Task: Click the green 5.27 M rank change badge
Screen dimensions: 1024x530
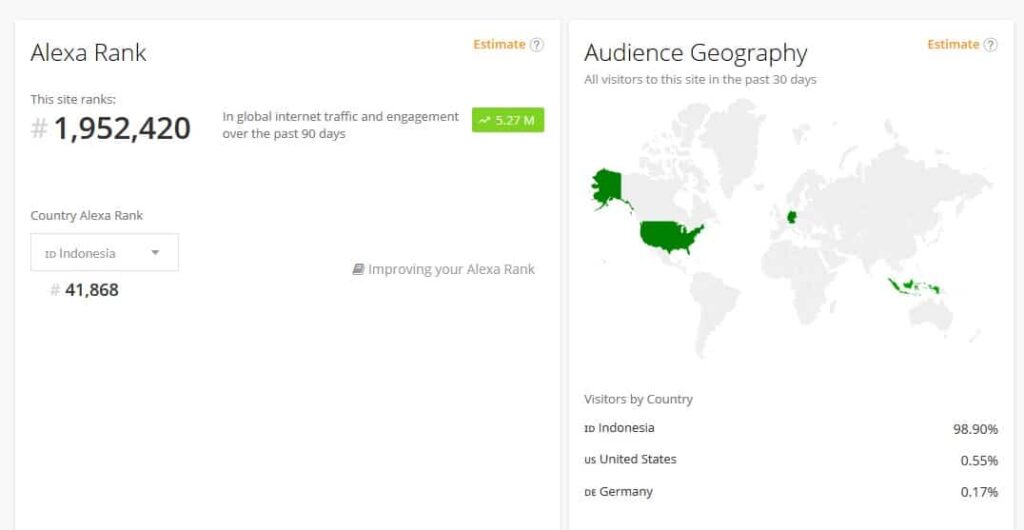Action: point(508,120)
